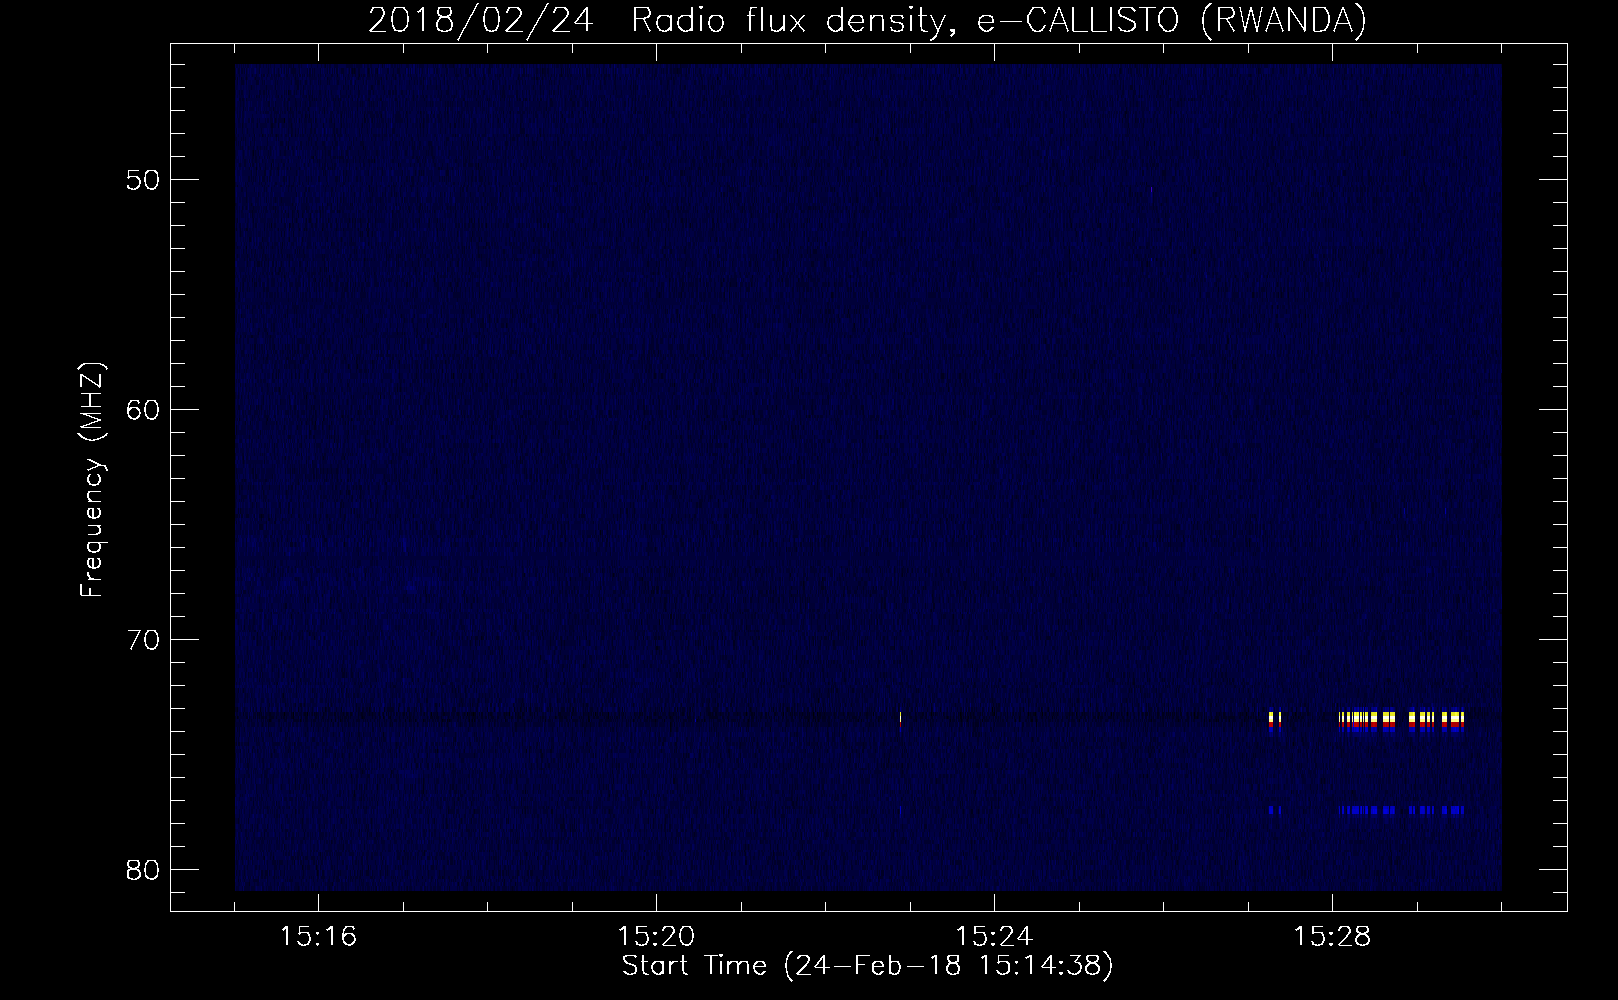This screenshot has height=1000, width=1618.
Task: Click the 'Start Time (24-Feb-18 15:14:38)' axis label
Action: pos(867,967)
